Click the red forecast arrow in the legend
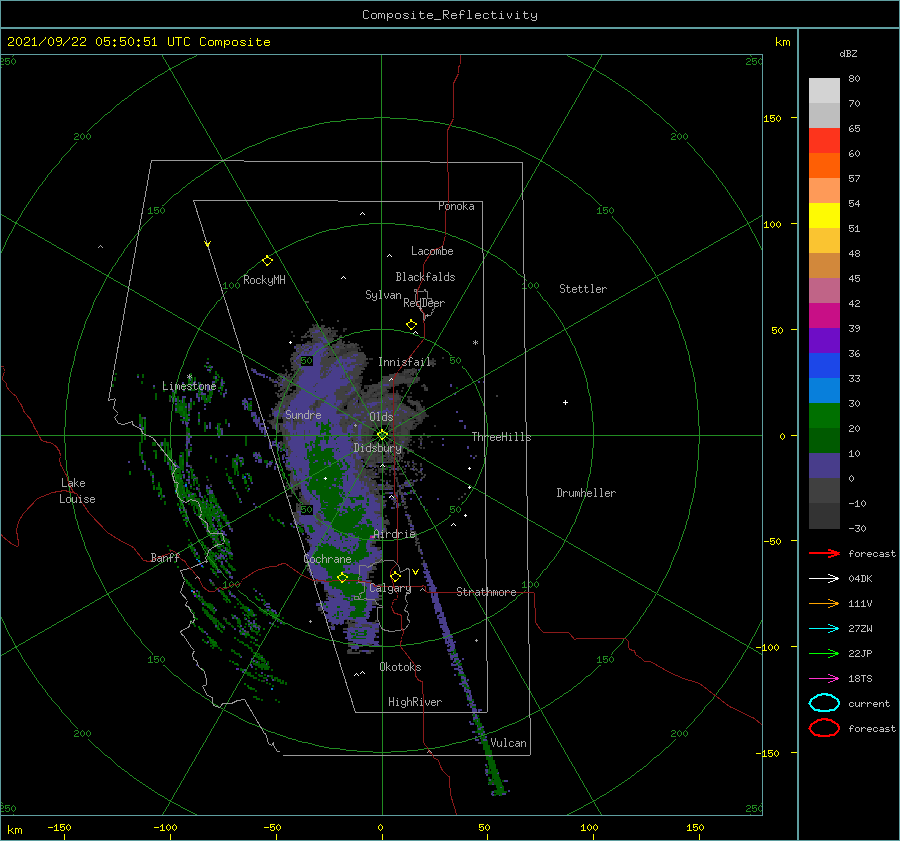 (824, 553)
